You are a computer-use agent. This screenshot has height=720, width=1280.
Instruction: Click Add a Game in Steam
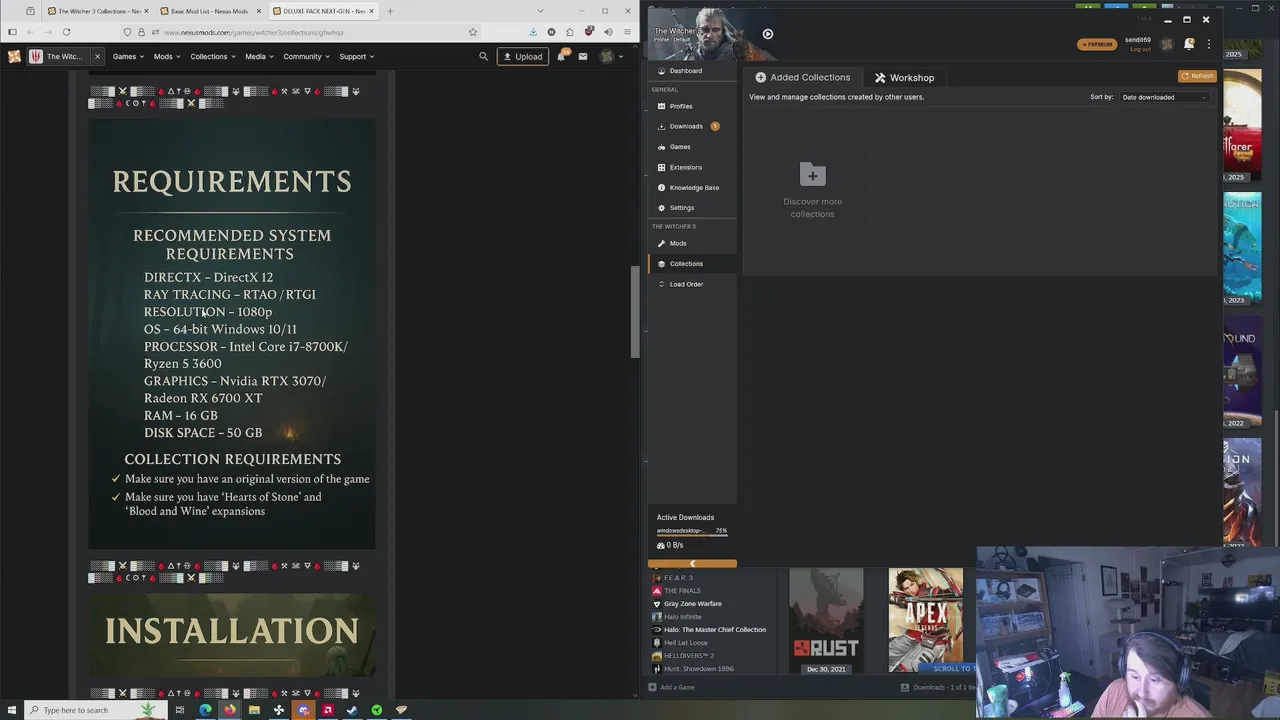coord(671,688)
